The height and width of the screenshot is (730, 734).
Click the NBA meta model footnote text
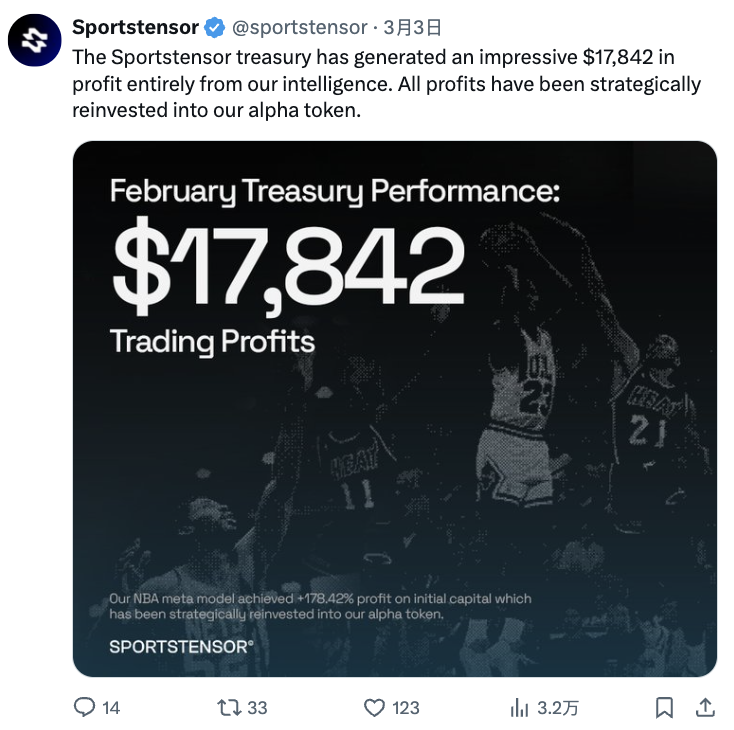(320, 606)
